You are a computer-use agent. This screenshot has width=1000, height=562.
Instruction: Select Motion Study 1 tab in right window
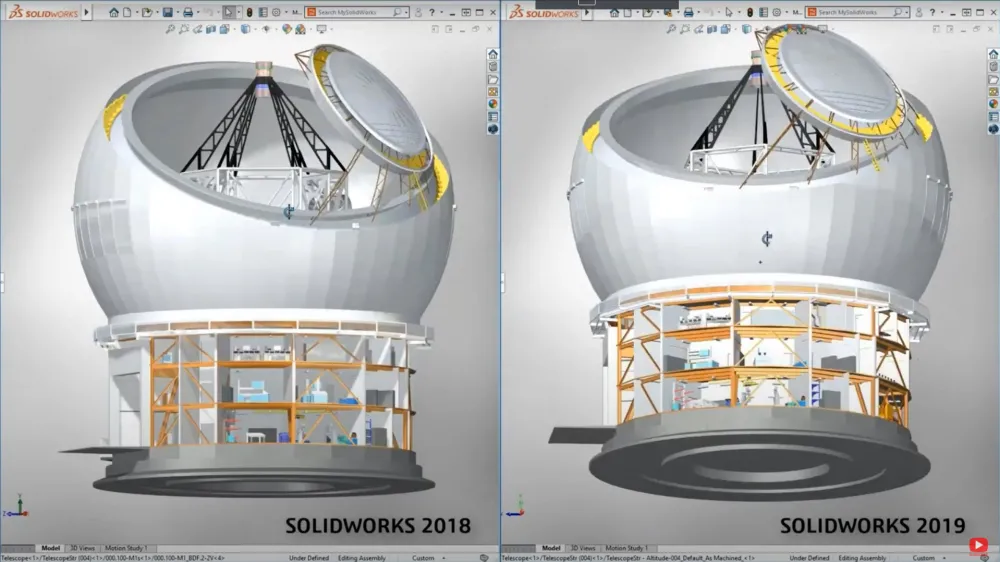pyautogui.click(x=626, y=548)
